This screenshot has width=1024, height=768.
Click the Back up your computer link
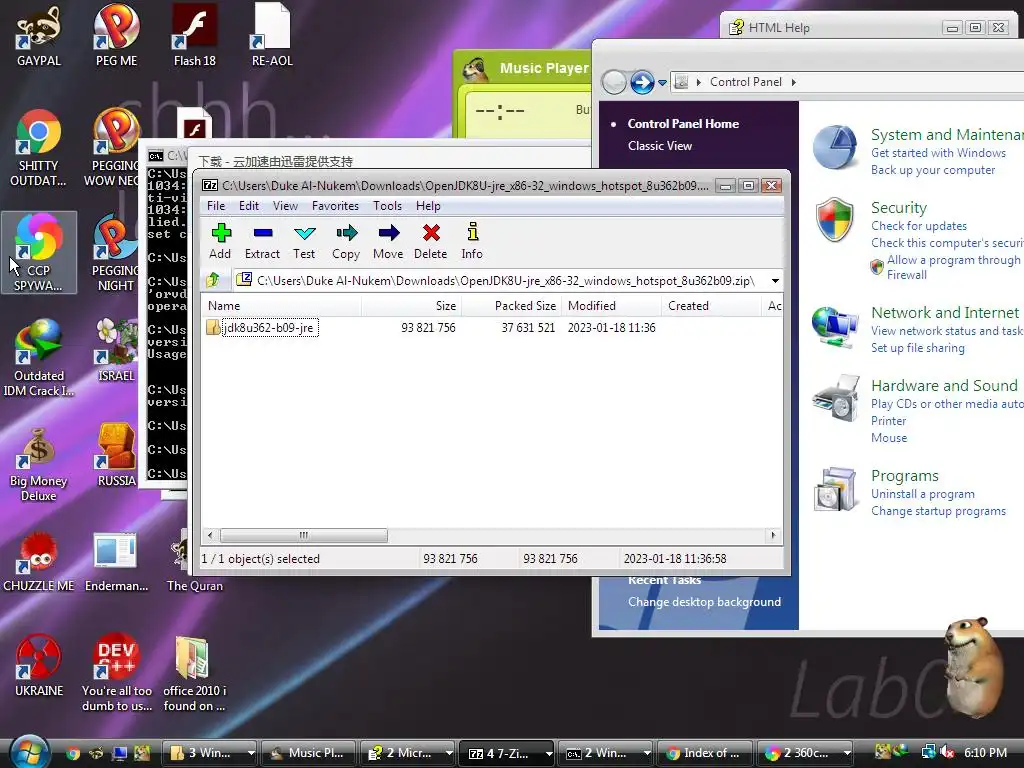coord(933,170)
